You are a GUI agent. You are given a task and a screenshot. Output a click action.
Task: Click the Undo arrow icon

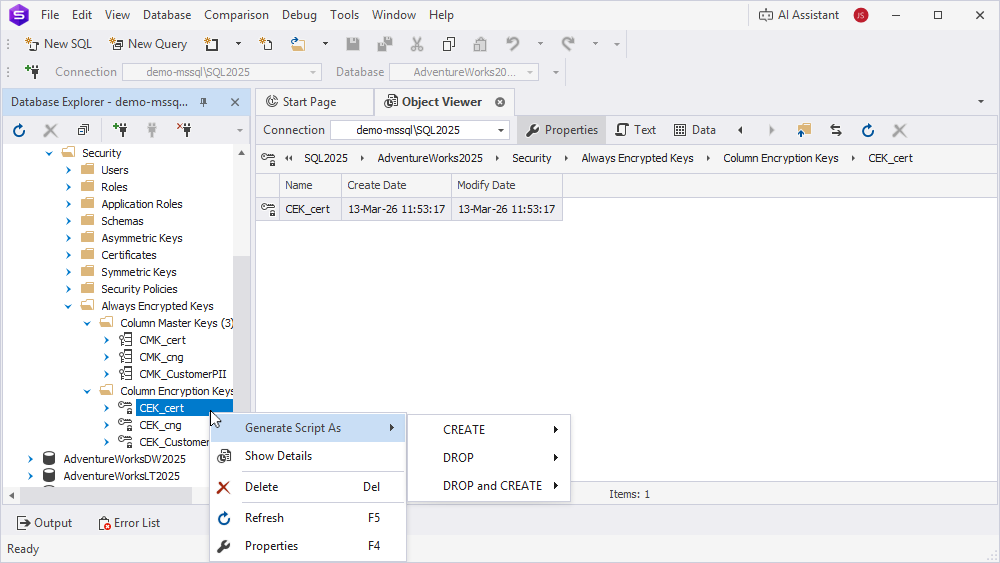coord(513,44)
